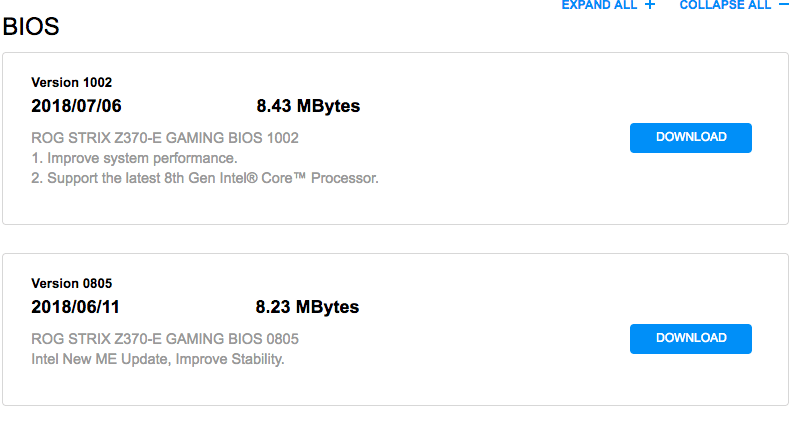Click the 2018/07/06 release date

pyautogui.click(x=76, y=106)
